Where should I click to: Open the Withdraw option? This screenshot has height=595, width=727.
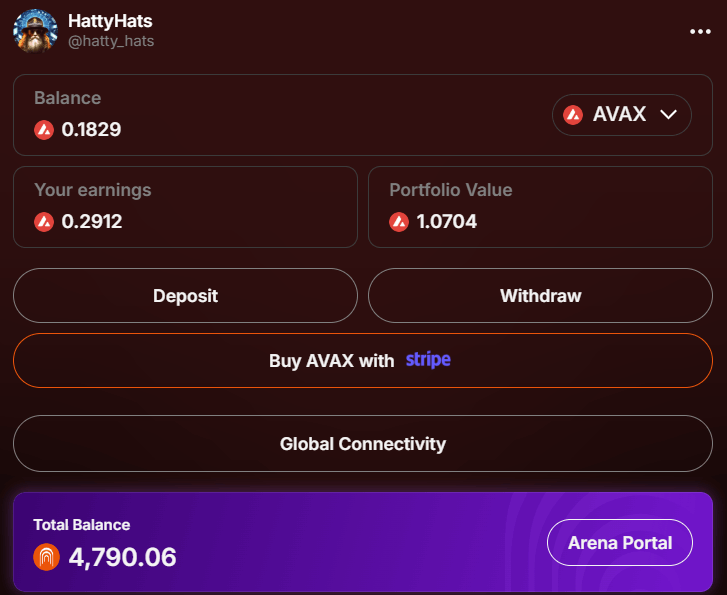click(540, 295)
